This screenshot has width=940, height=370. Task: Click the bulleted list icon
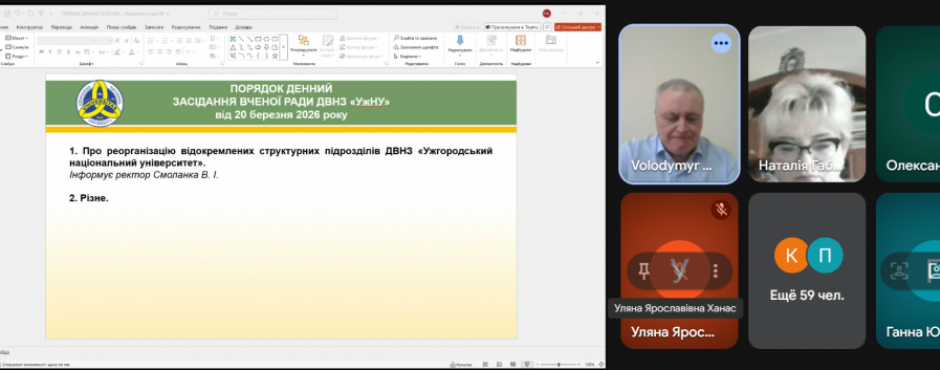[x=150, y=40]
